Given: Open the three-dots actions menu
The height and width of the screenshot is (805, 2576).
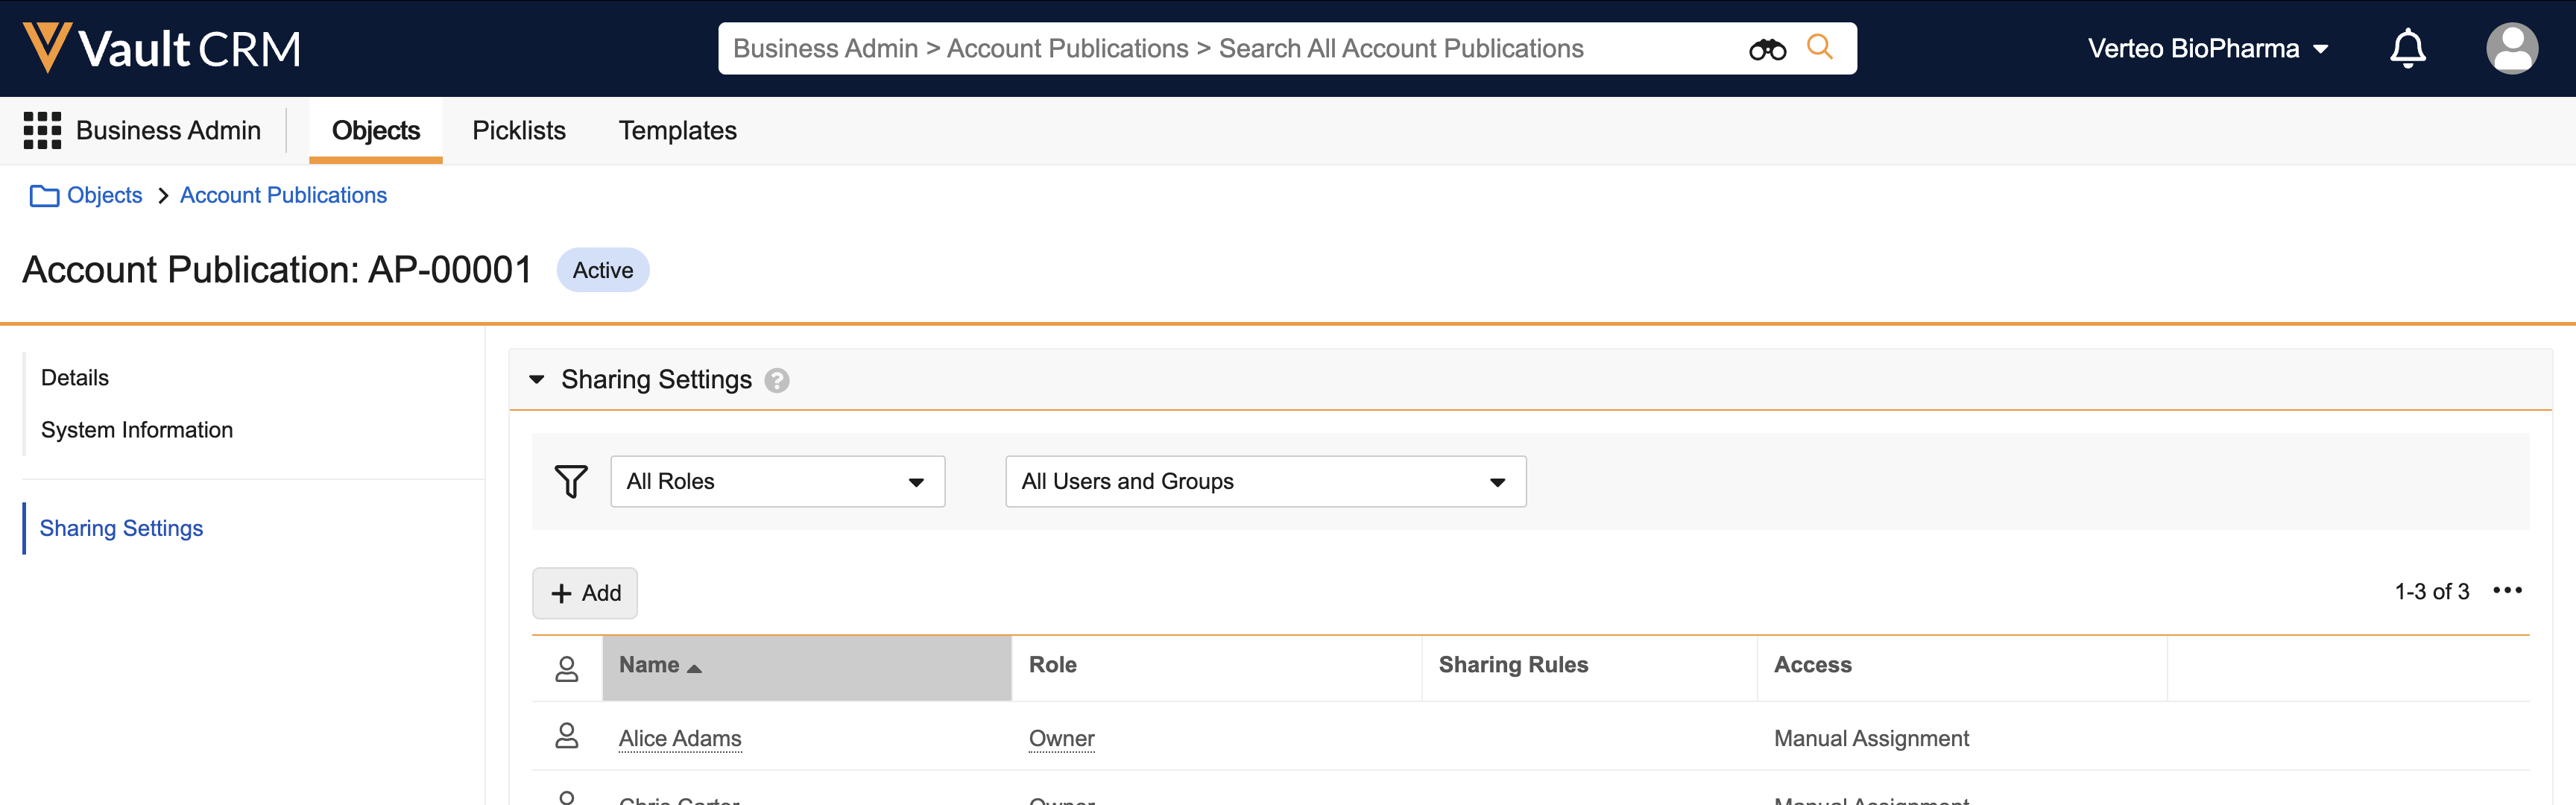Looking at the screenshot, I should (x=2507, y=591).
